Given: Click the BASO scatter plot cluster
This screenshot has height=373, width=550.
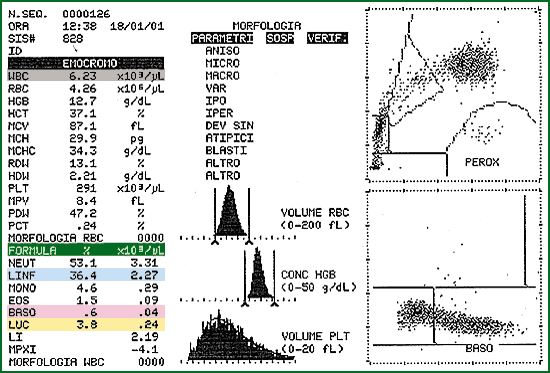Looking at the screenshot, I should pyautogui.click(x=460, y=318).
